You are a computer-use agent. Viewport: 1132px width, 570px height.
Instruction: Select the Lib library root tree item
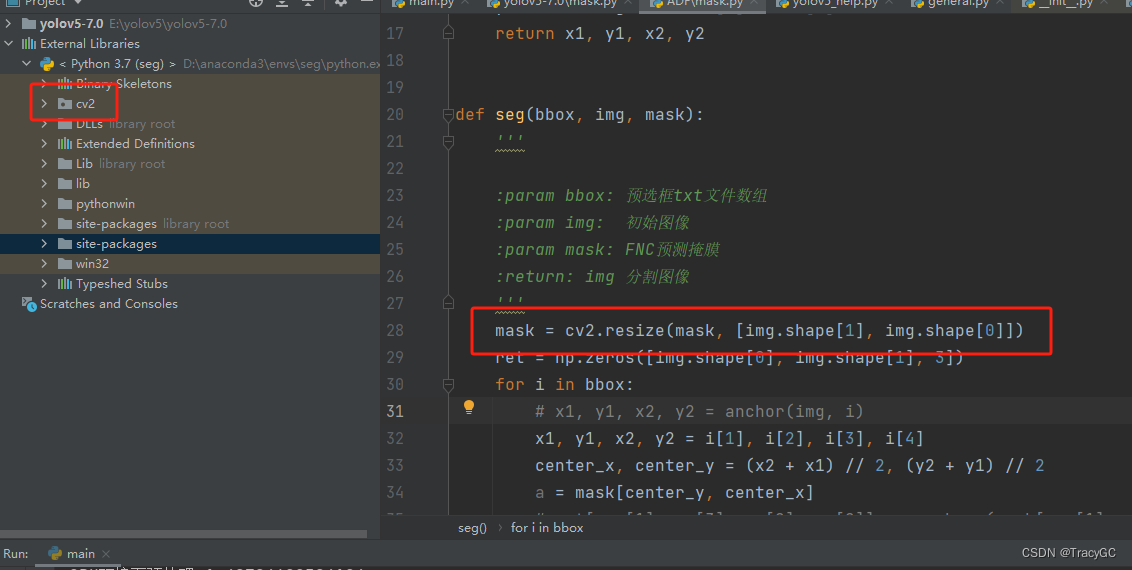tap(190, 164)
